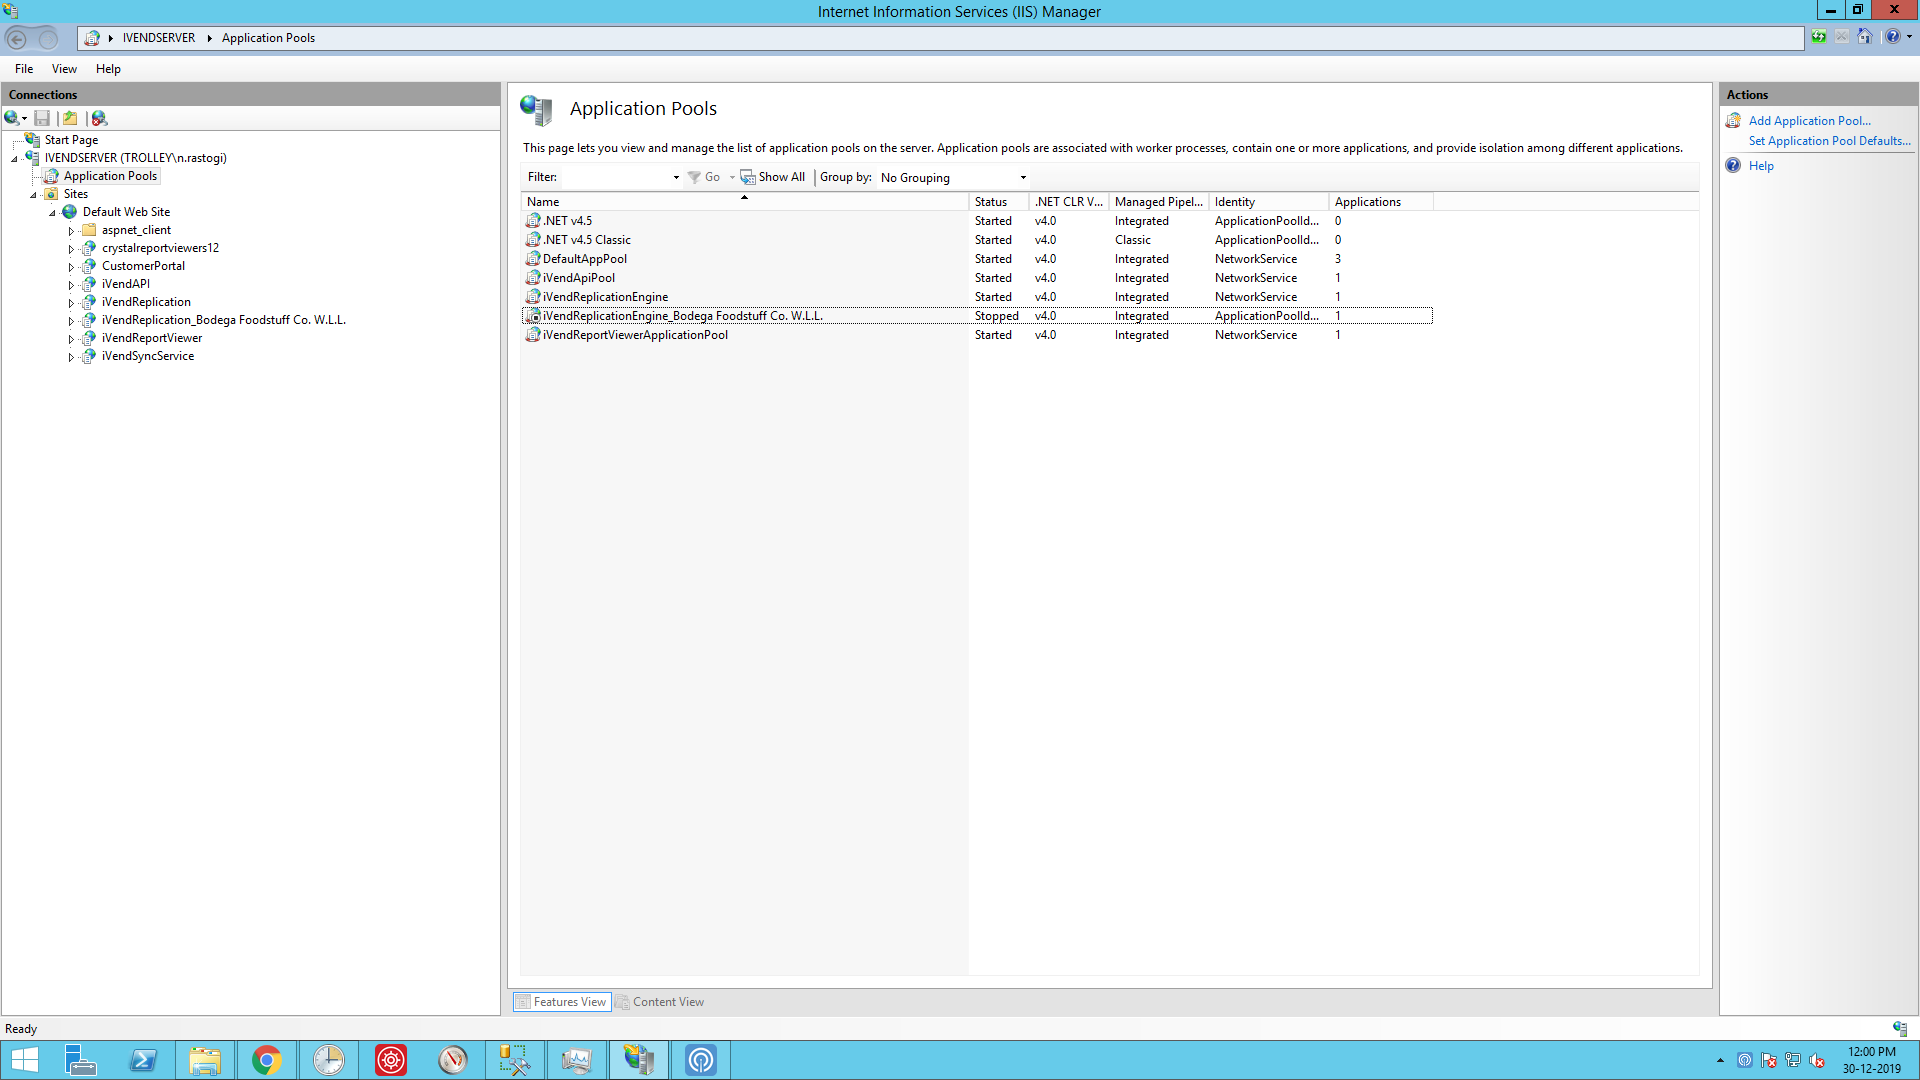Collapse the Default Web Site node

53,213
